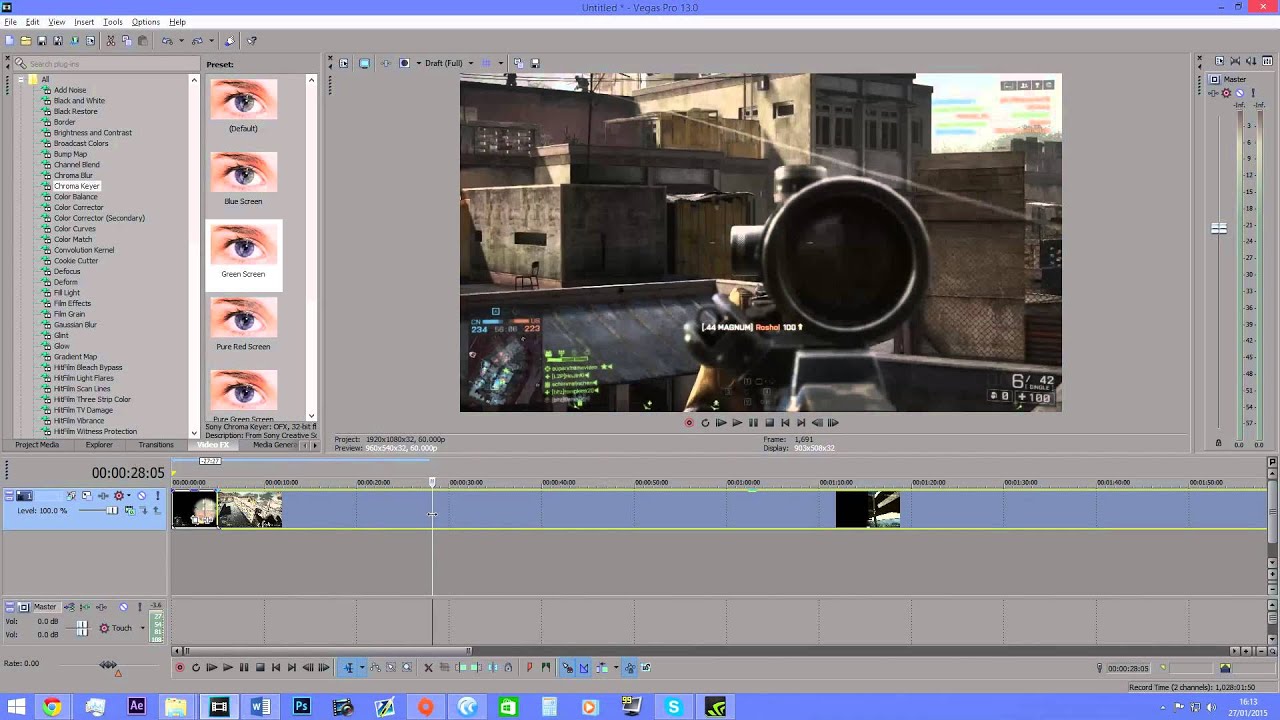Toggle Lock Envelopes to Events
The height and width of the screenshot is (720, 1280).
click(630, 667)
